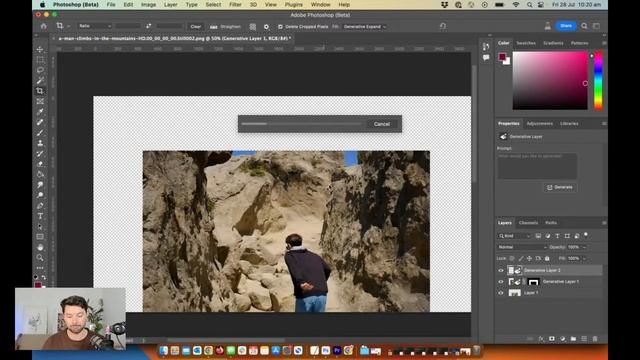The height and width of the screenshot is (360, 640).
Task: Click the reset crop arrow icon
Action: (x=443, y=26)
